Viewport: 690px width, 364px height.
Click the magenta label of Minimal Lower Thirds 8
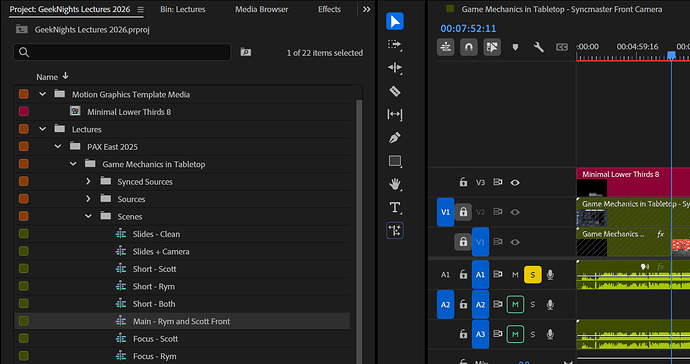coord(24,111)
